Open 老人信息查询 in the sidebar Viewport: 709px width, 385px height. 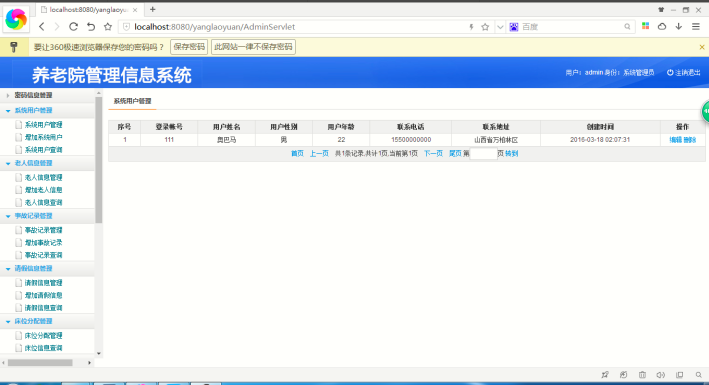pos(43,203)
